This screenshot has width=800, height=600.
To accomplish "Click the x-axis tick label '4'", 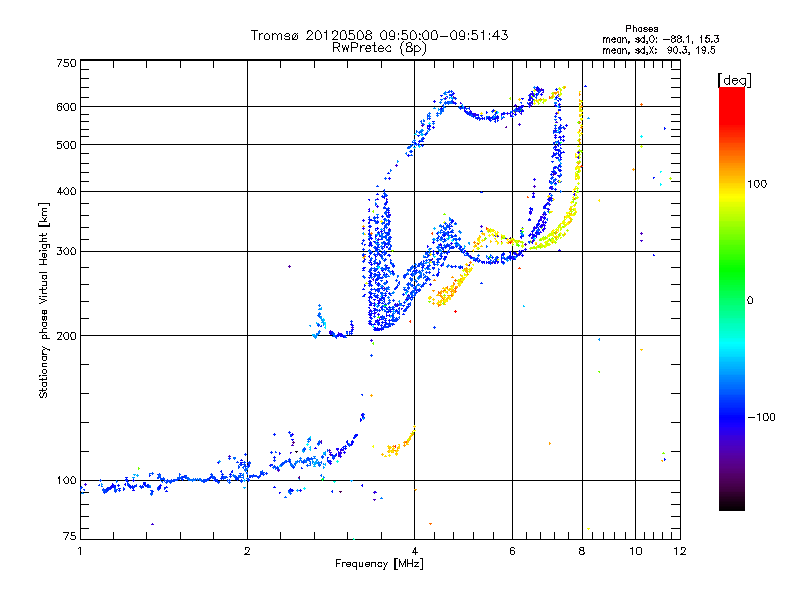I will [x=414, y=551].
